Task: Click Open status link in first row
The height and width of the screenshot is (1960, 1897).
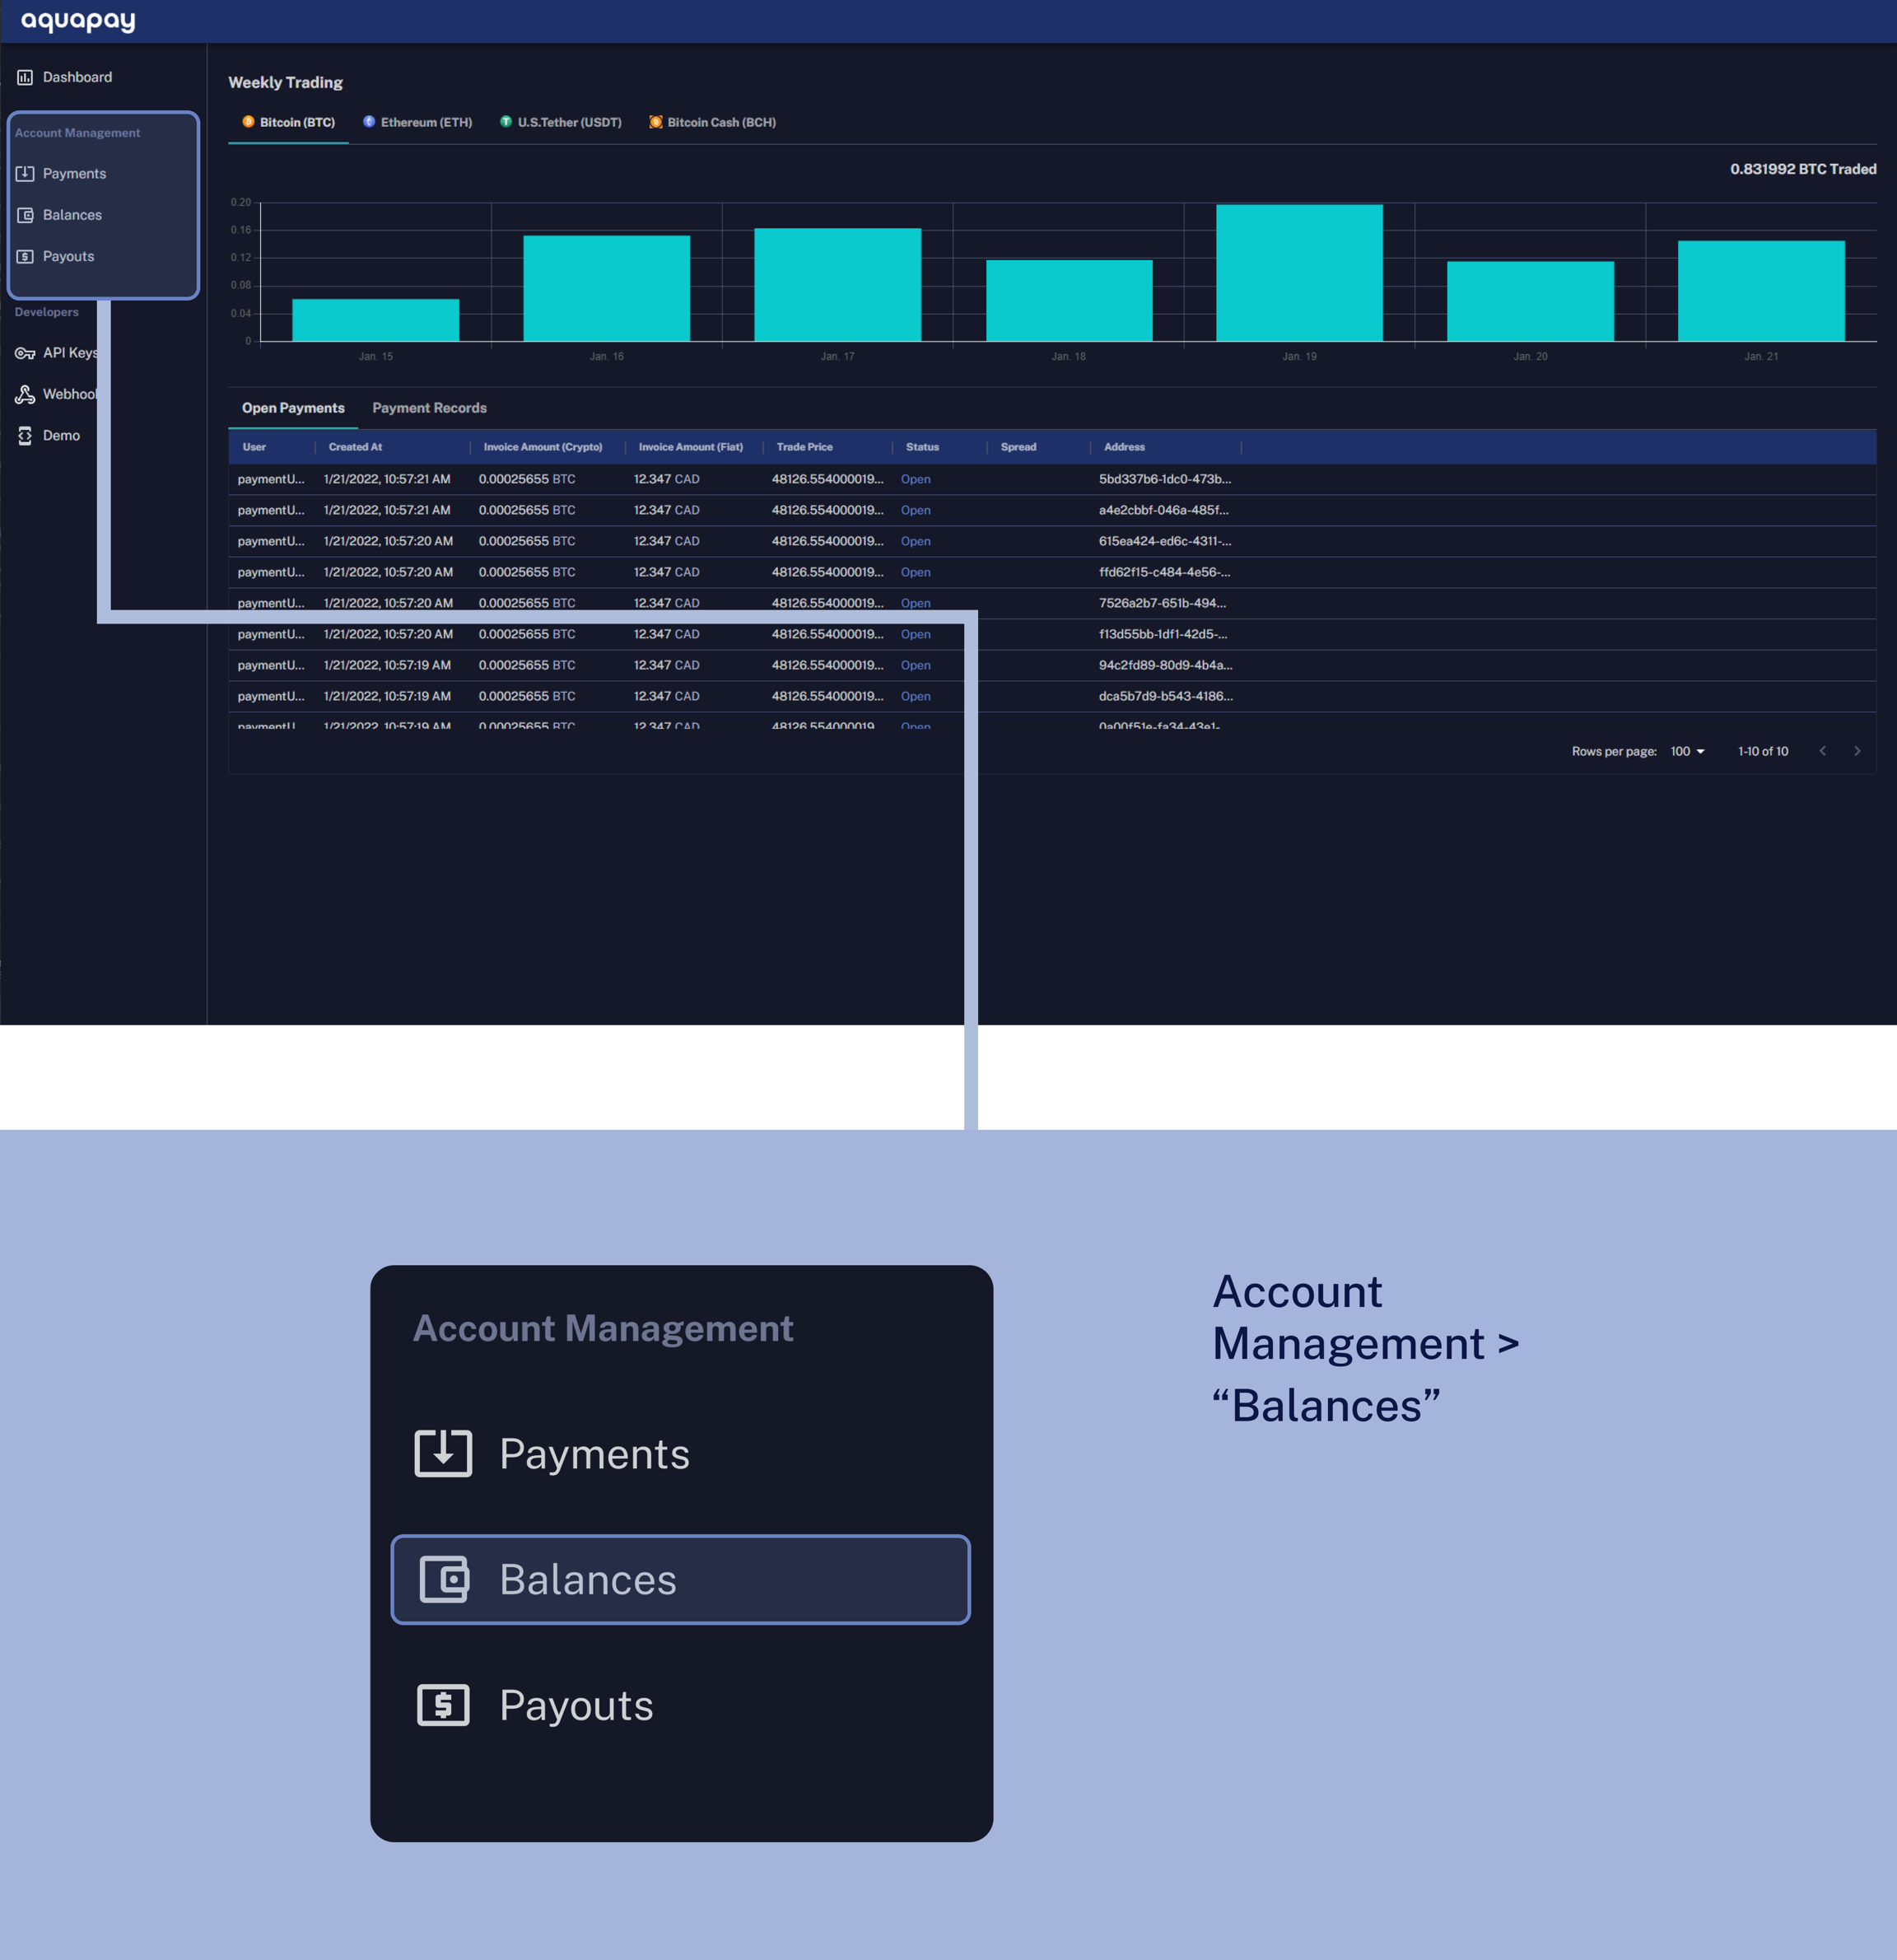Action: [915, 479]
